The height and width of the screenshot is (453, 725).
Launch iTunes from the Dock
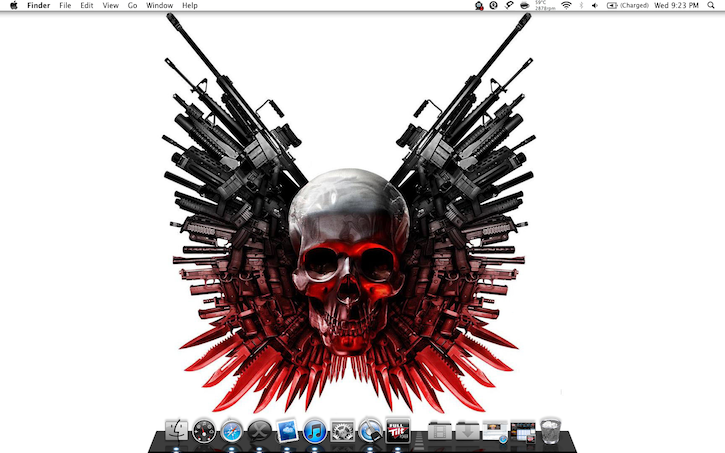[x=315, y=431]
